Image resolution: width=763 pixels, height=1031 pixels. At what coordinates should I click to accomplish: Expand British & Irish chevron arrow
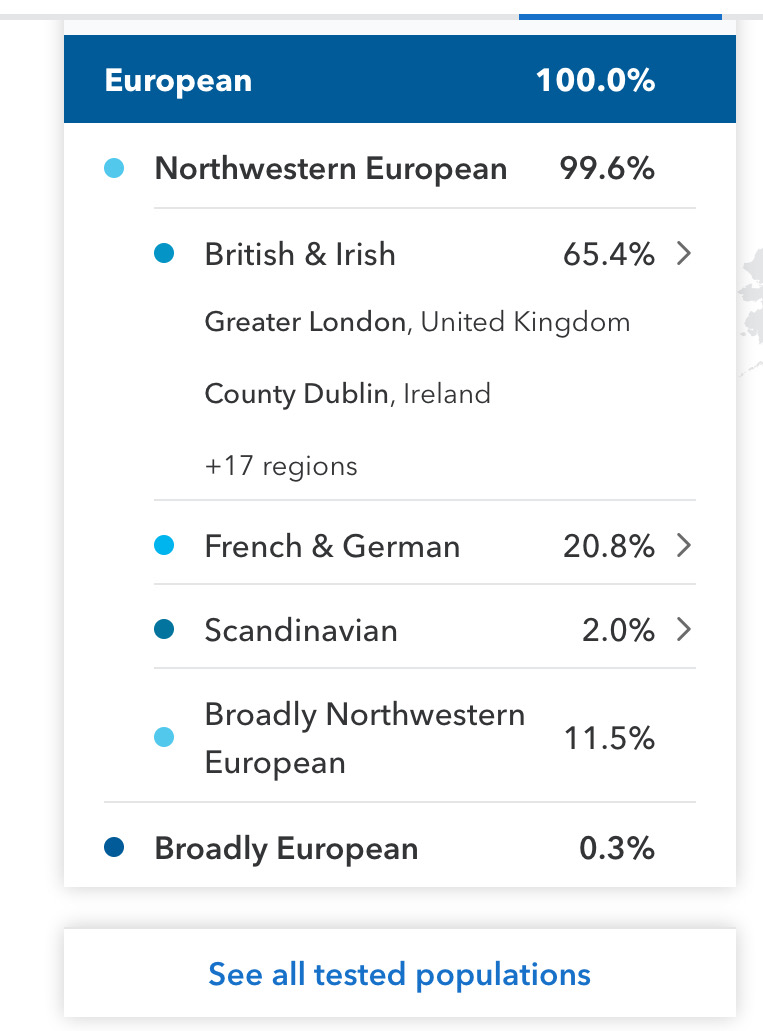coord(684,253)
